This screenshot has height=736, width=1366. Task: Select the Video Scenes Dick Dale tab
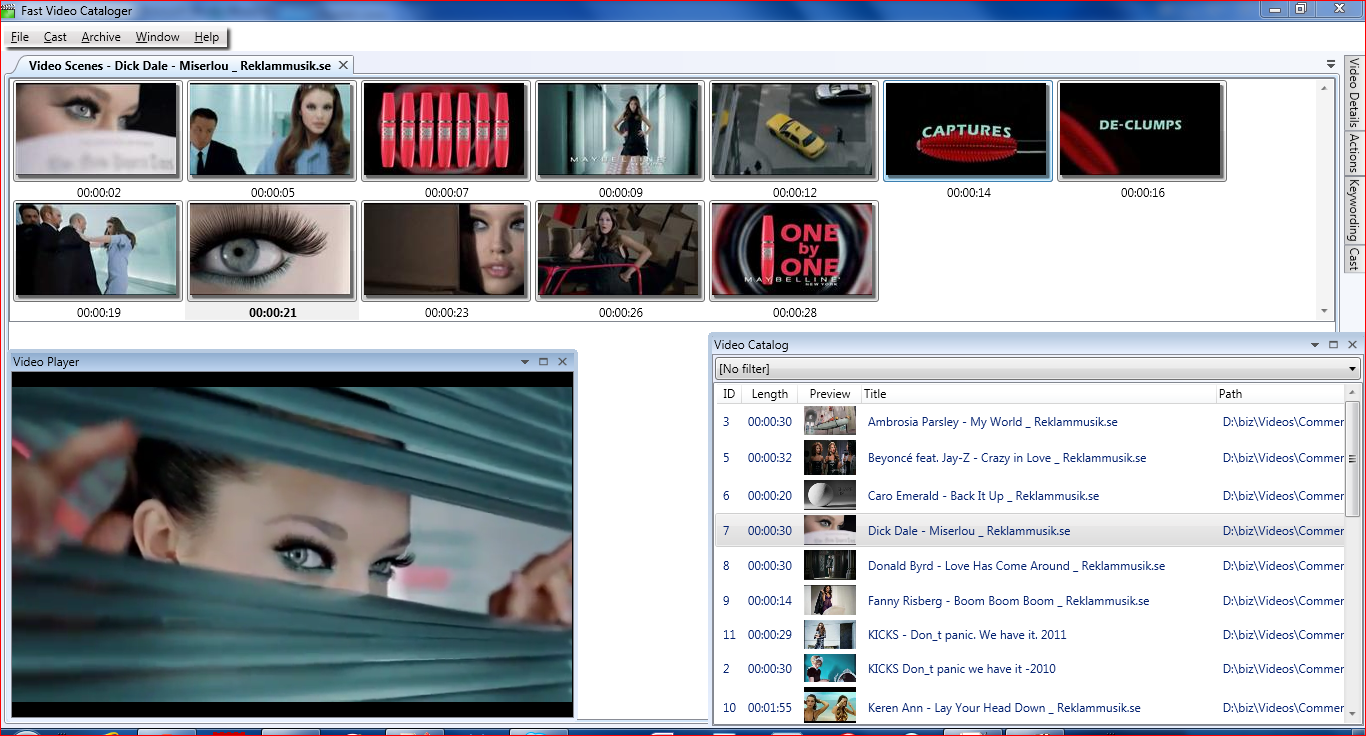(x=180, y=66)
